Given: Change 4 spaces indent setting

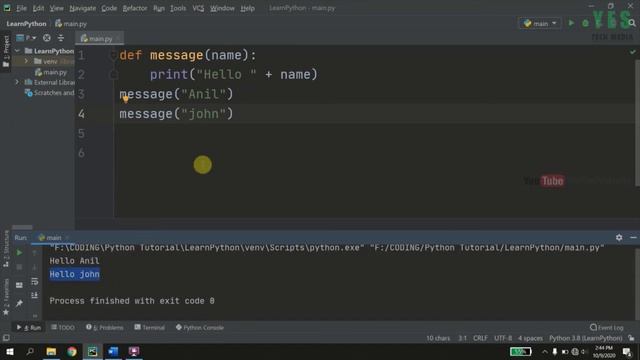Looking at the screenshot, I should (530, 338).
